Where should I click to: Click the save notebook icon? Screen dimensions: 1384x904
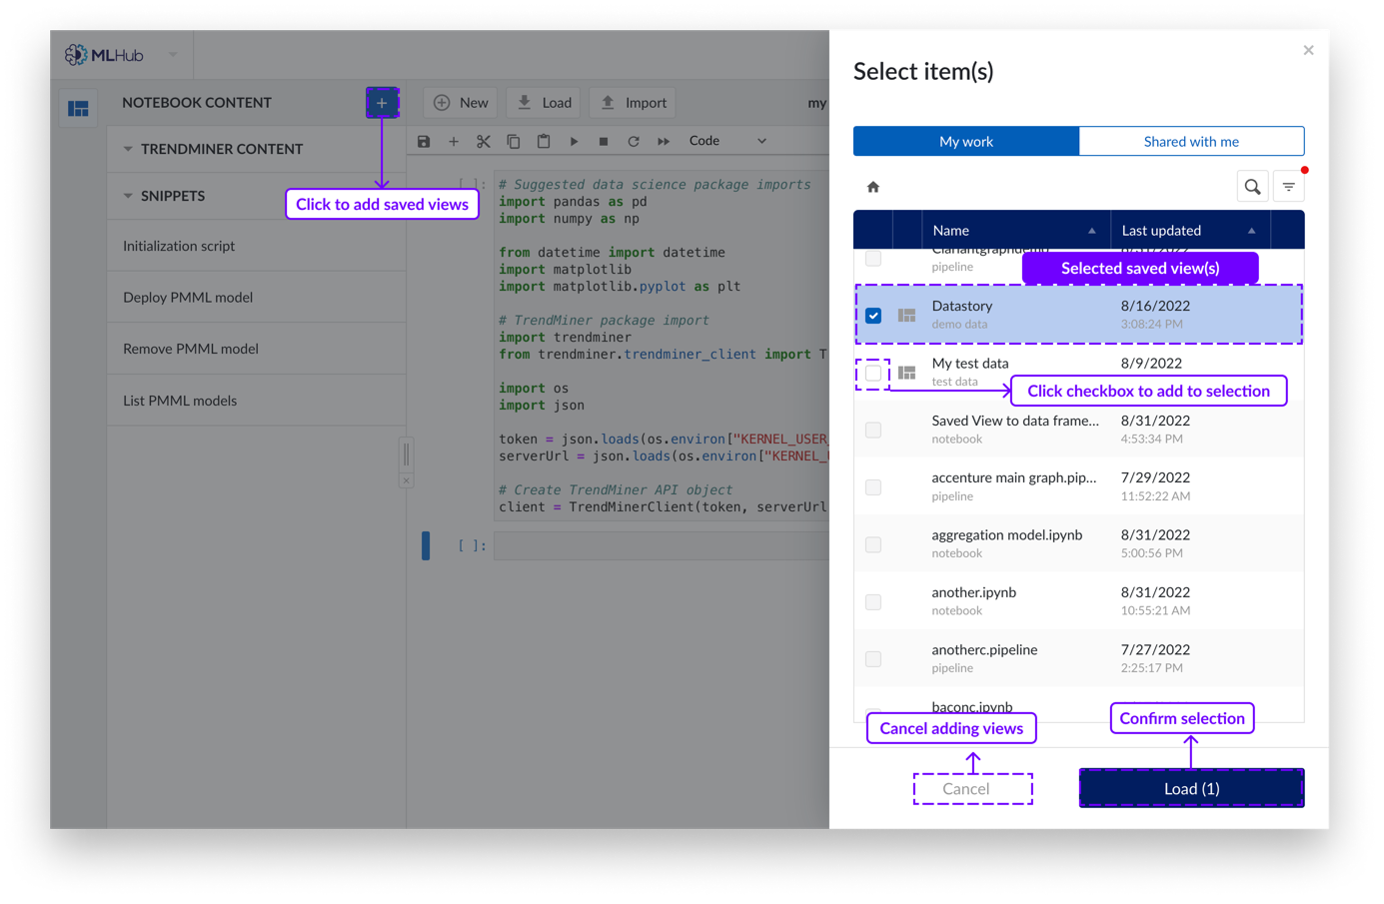click(x=424, y=142)
